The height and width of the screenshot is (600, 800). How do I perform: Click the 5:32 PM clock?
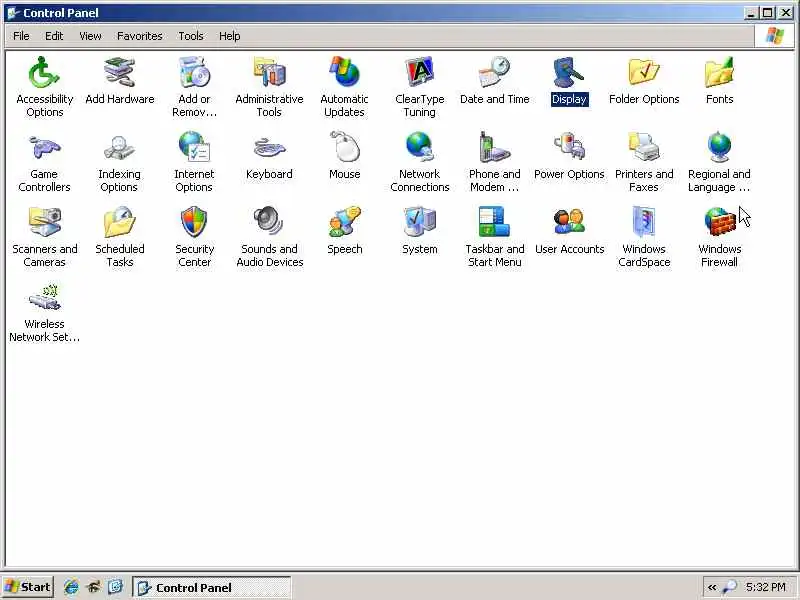pos(765,587)
